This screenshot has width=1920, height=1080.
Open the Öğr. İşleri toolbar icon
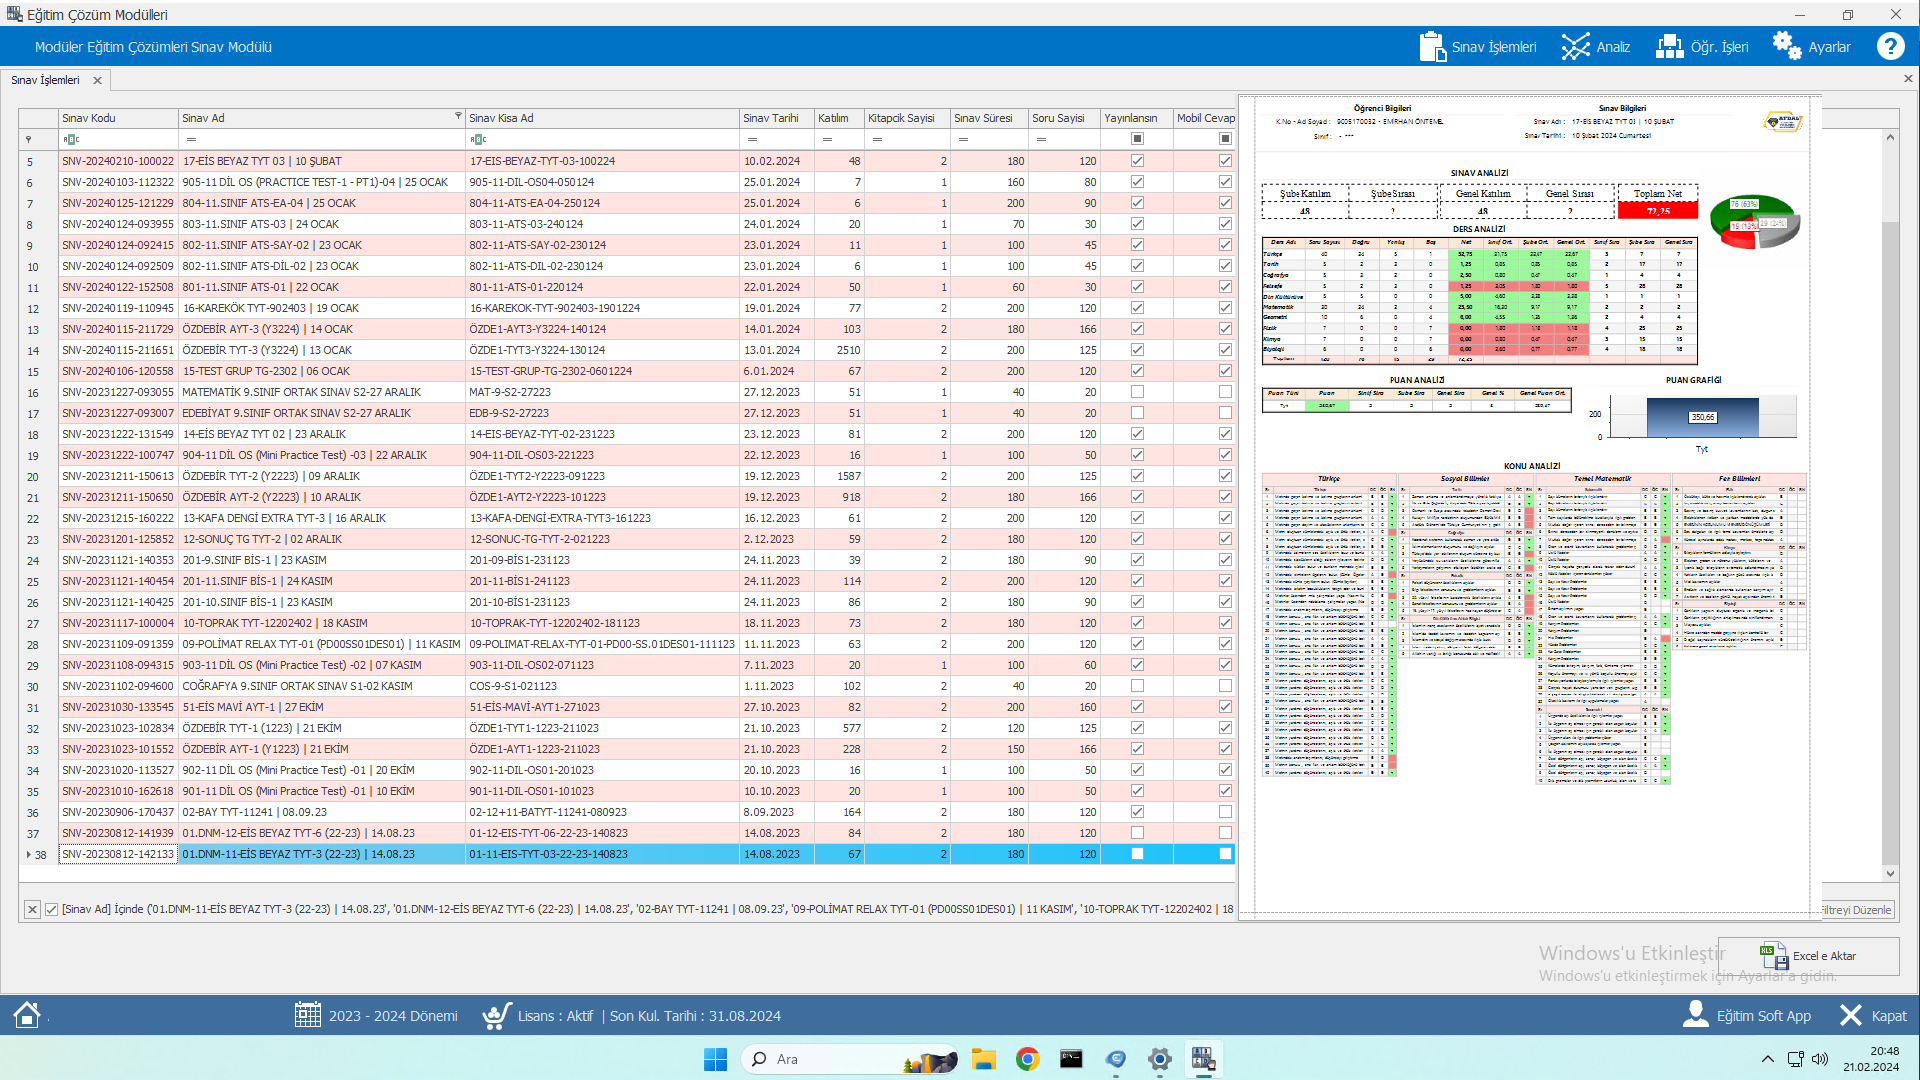click(x=1669, y=47)
